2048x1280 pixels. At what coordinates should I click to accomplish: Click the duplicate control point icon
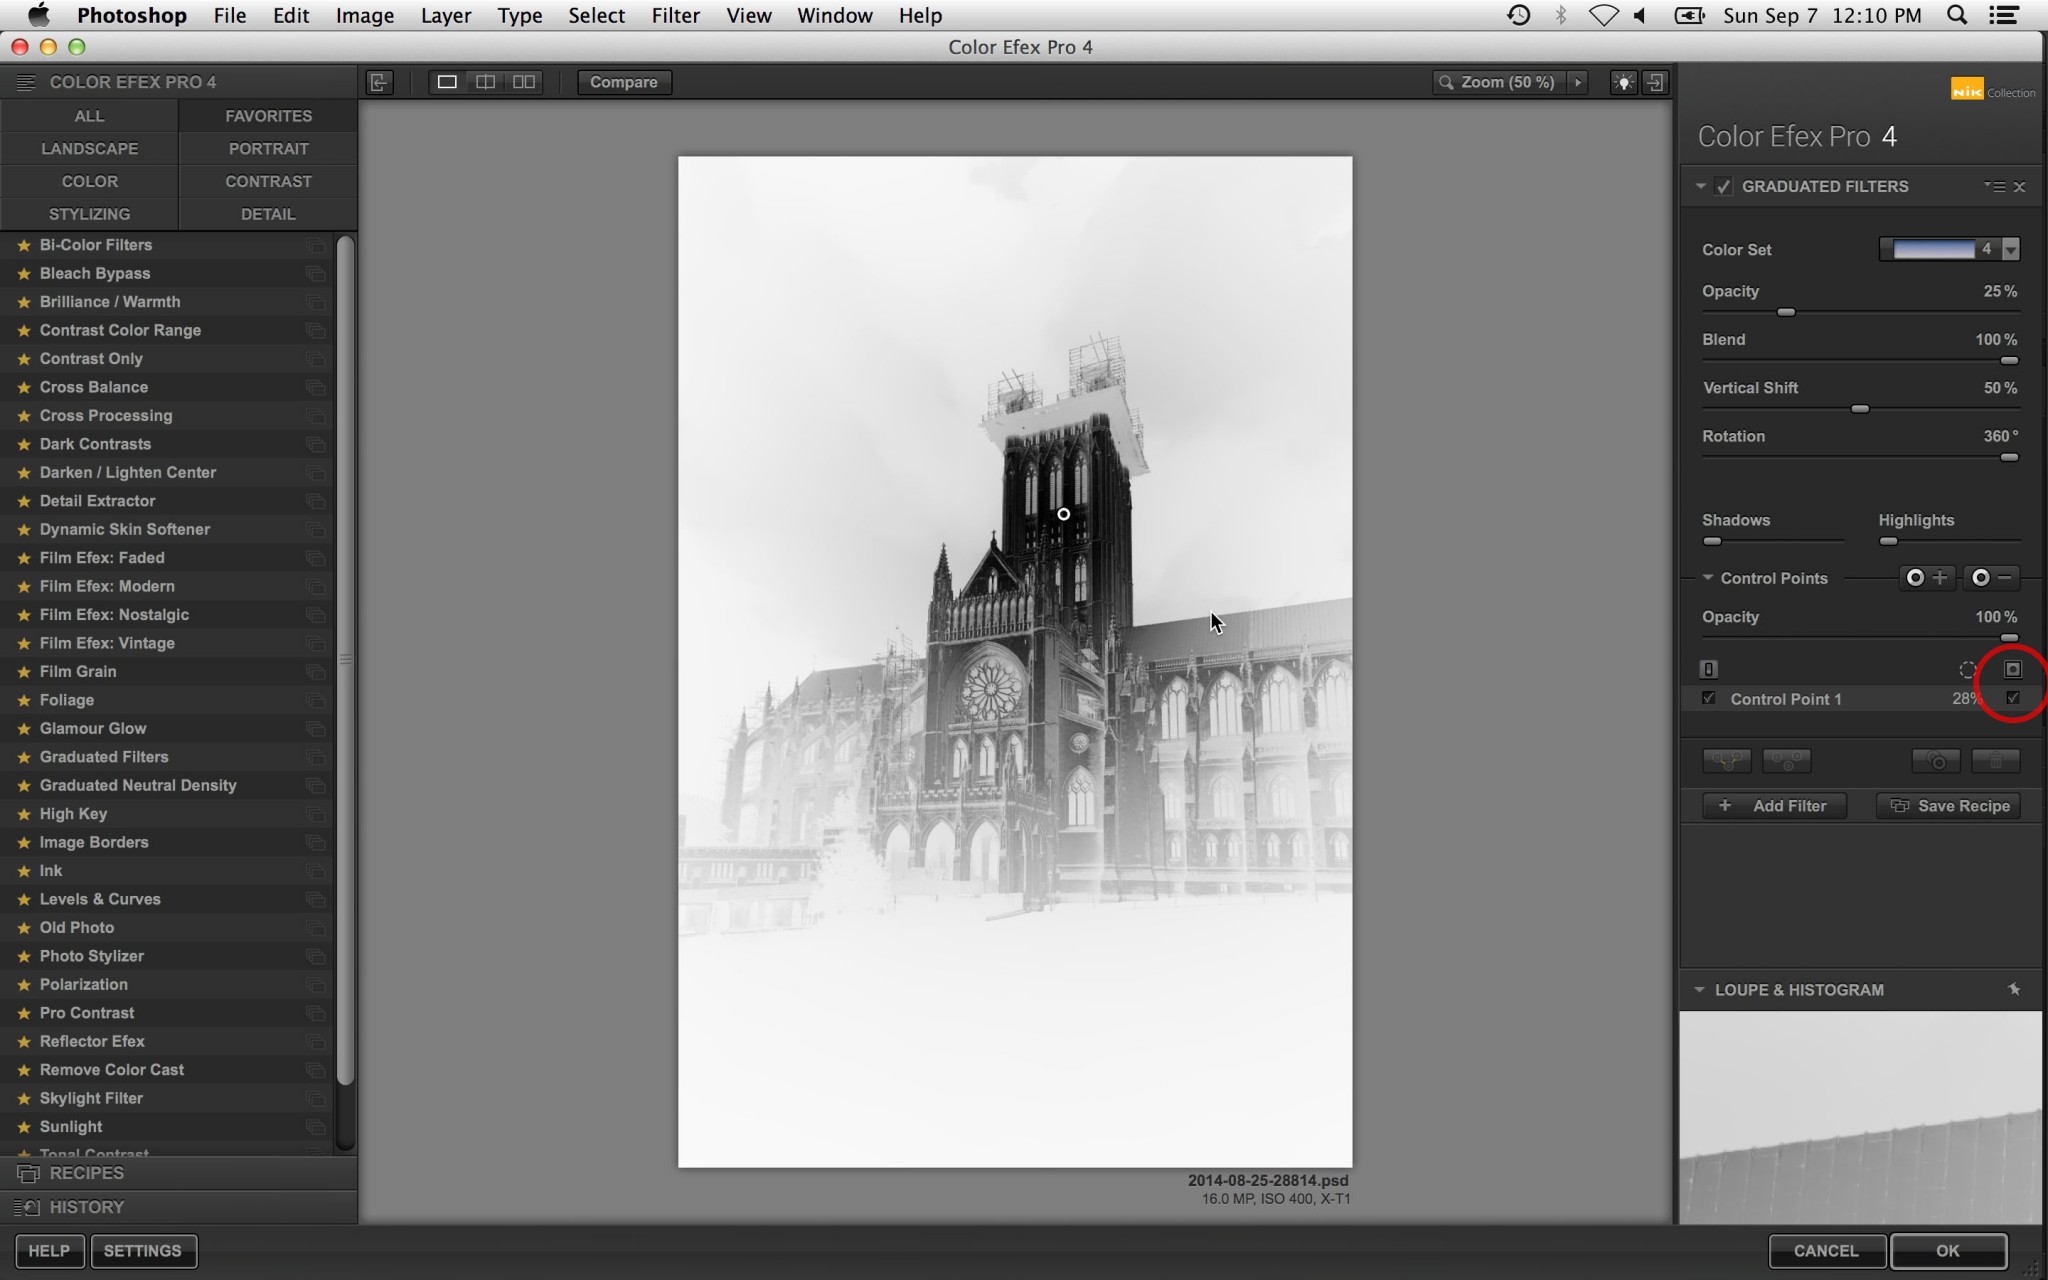click(1936, 761)
